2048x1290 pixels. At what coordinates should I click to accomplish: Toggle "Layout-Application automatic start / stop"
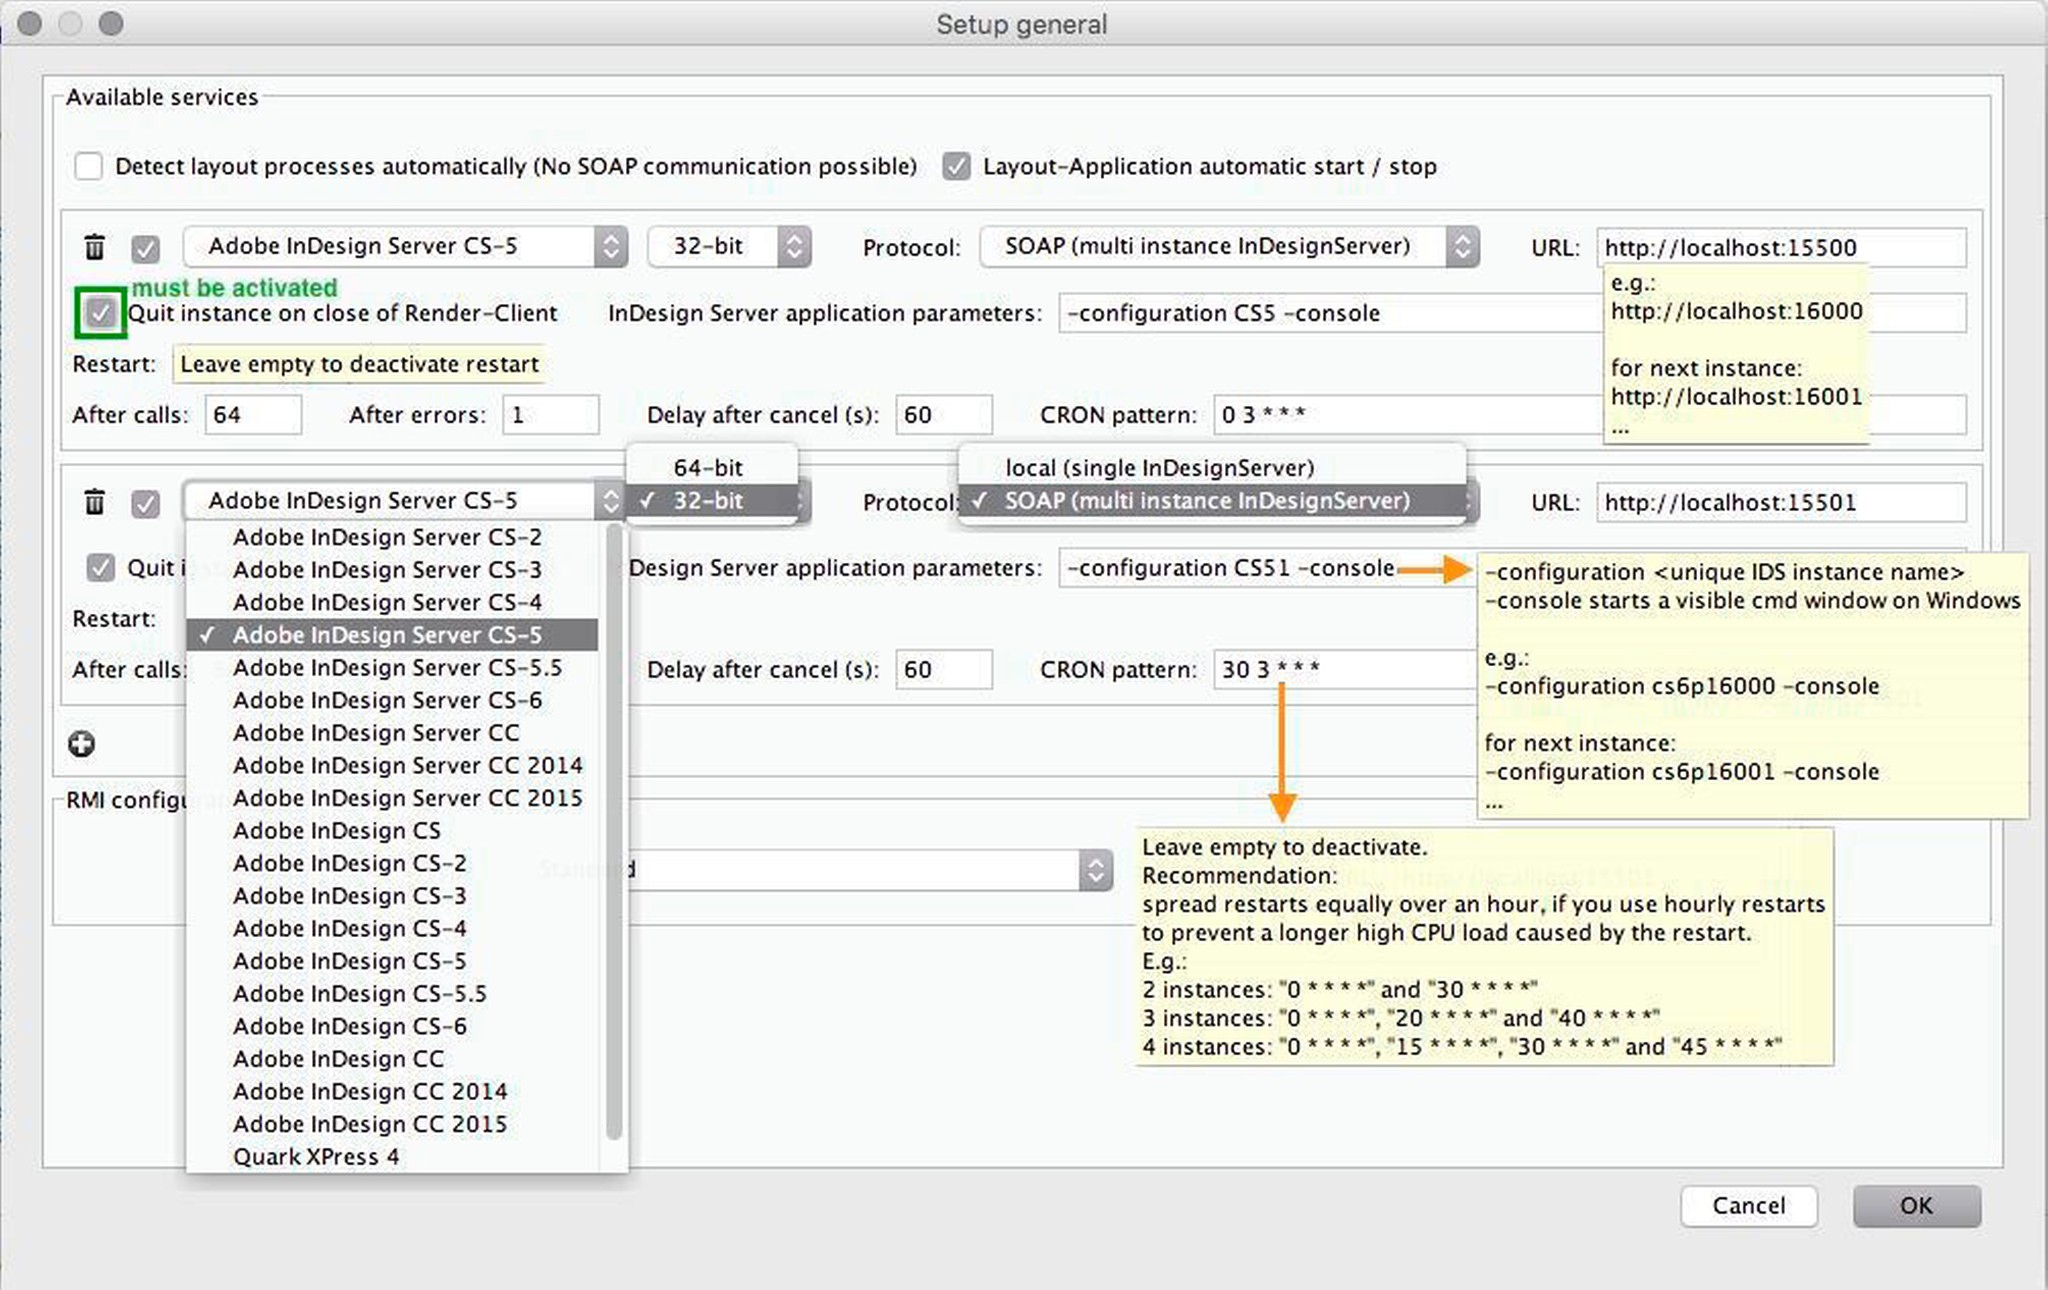(x=957, y=166)
